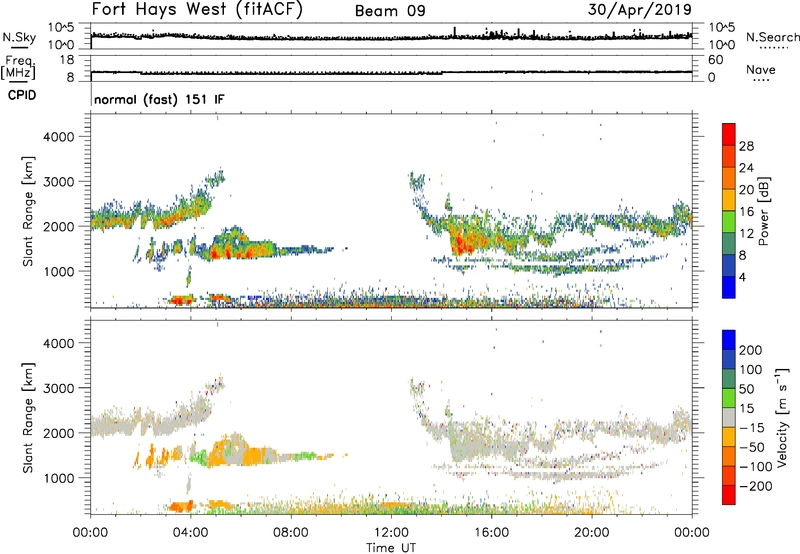800x554 pixels.
Task: Click the dotted line sample under 'Nave'
Action: (x=761, y=81)
